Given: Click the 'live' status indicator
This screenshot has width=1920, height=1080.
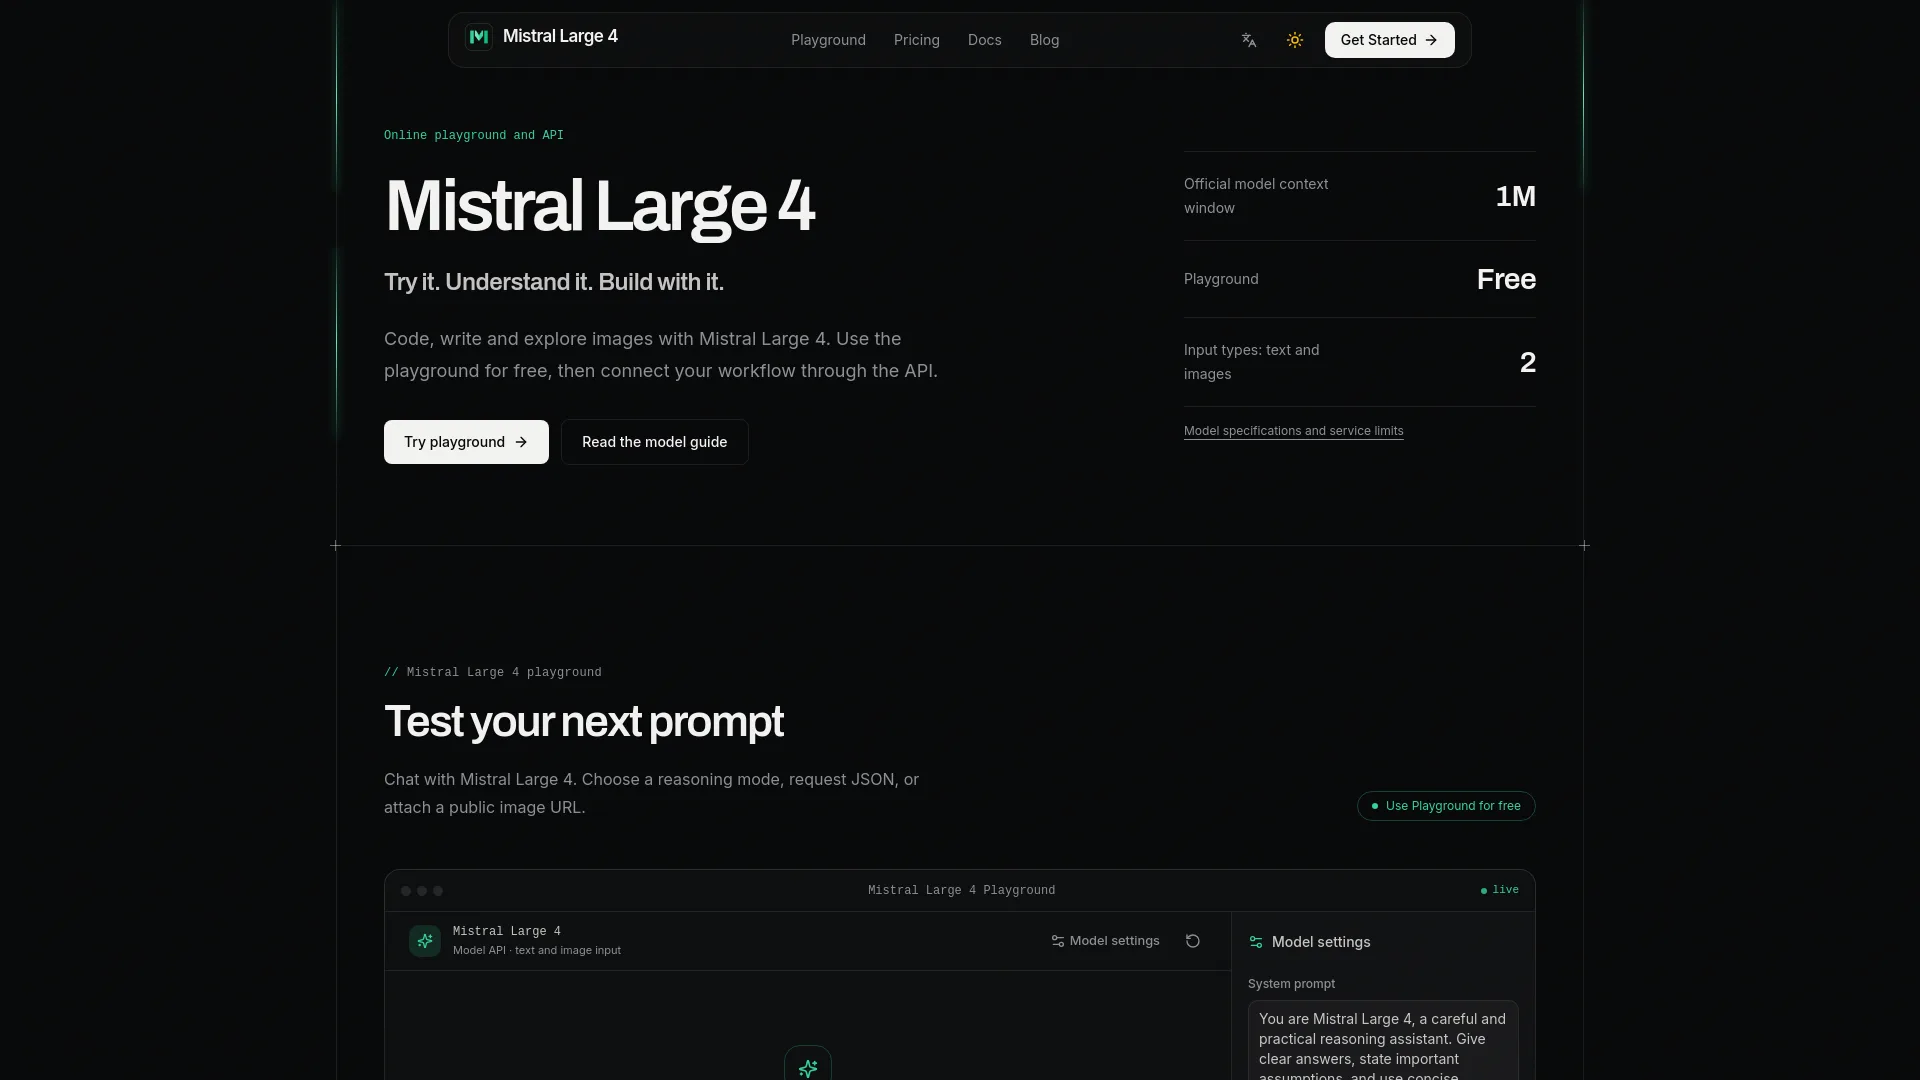Looking at the screenshot, I should [1500, 890].
